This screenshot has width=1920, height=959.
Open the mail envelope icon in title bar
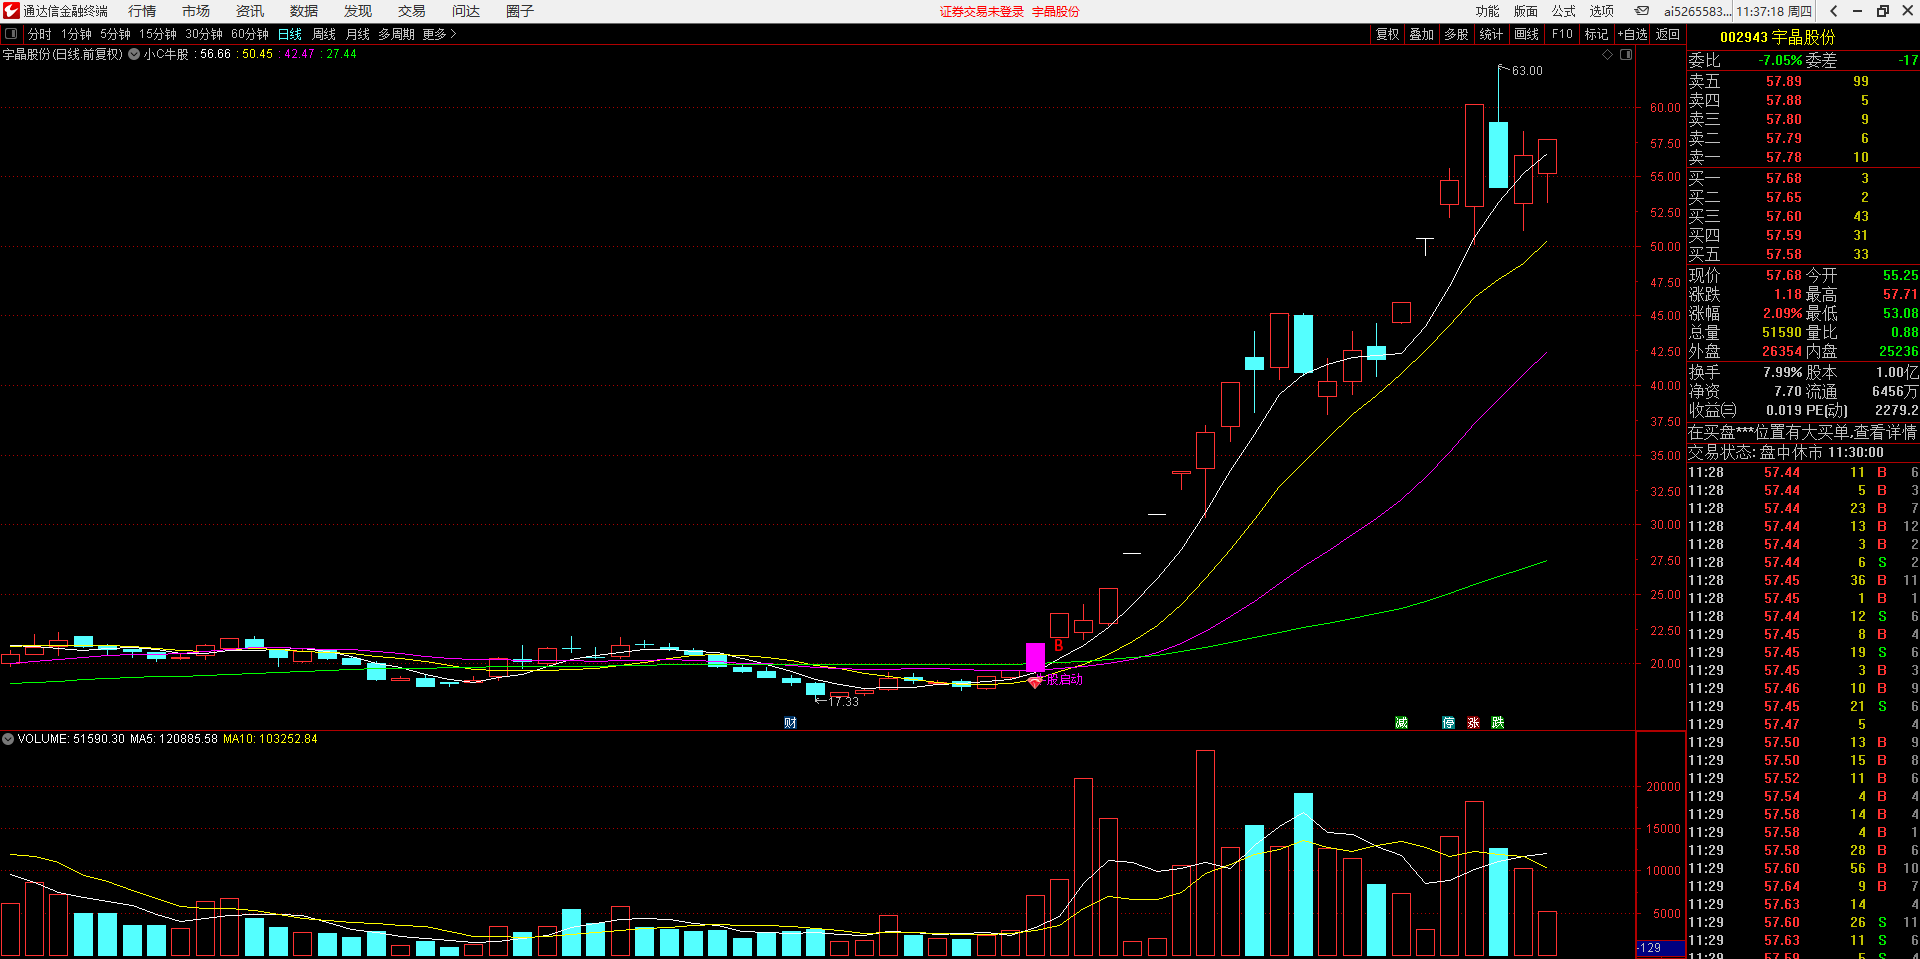(1641, 11)
